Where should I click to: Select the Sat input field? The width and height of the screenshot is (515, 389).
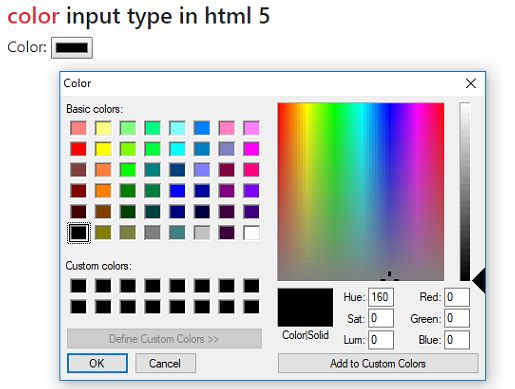[381, 318]
